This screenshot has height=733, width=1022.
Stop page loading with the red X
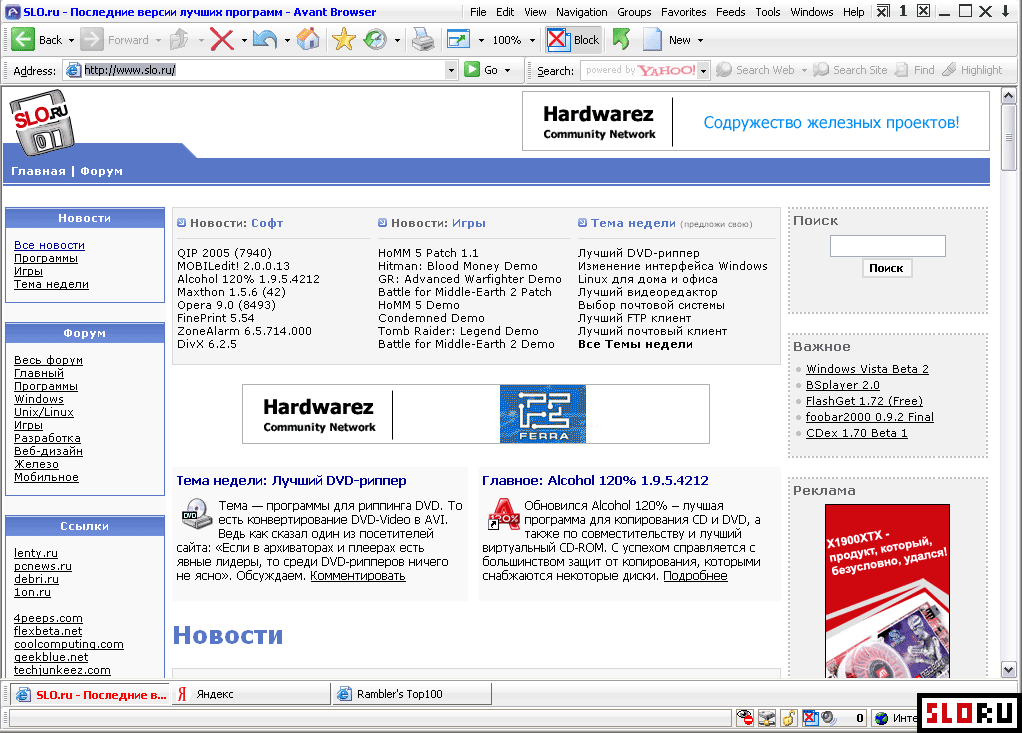pos(222,40)
